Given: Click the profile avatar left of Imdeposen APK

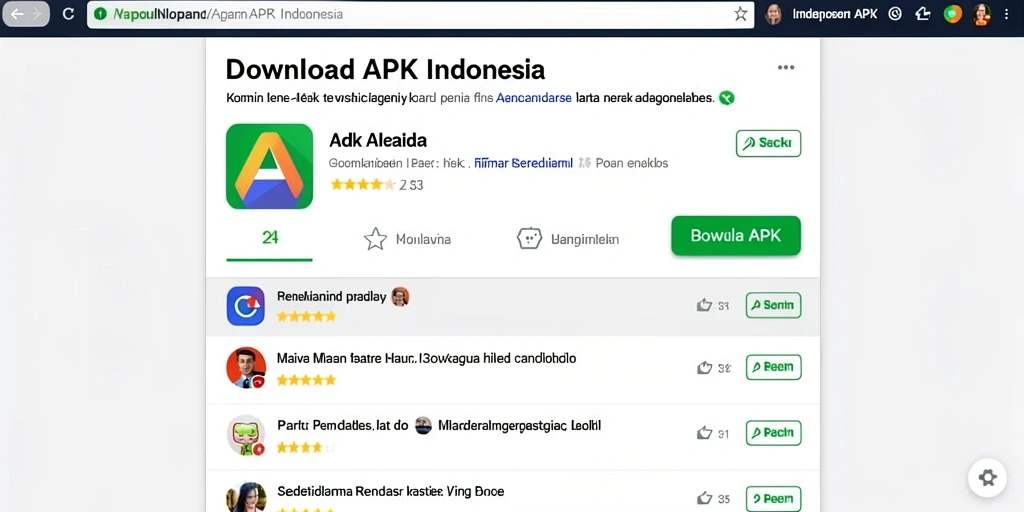Looking at the screenshot, I should click(773, 14).
